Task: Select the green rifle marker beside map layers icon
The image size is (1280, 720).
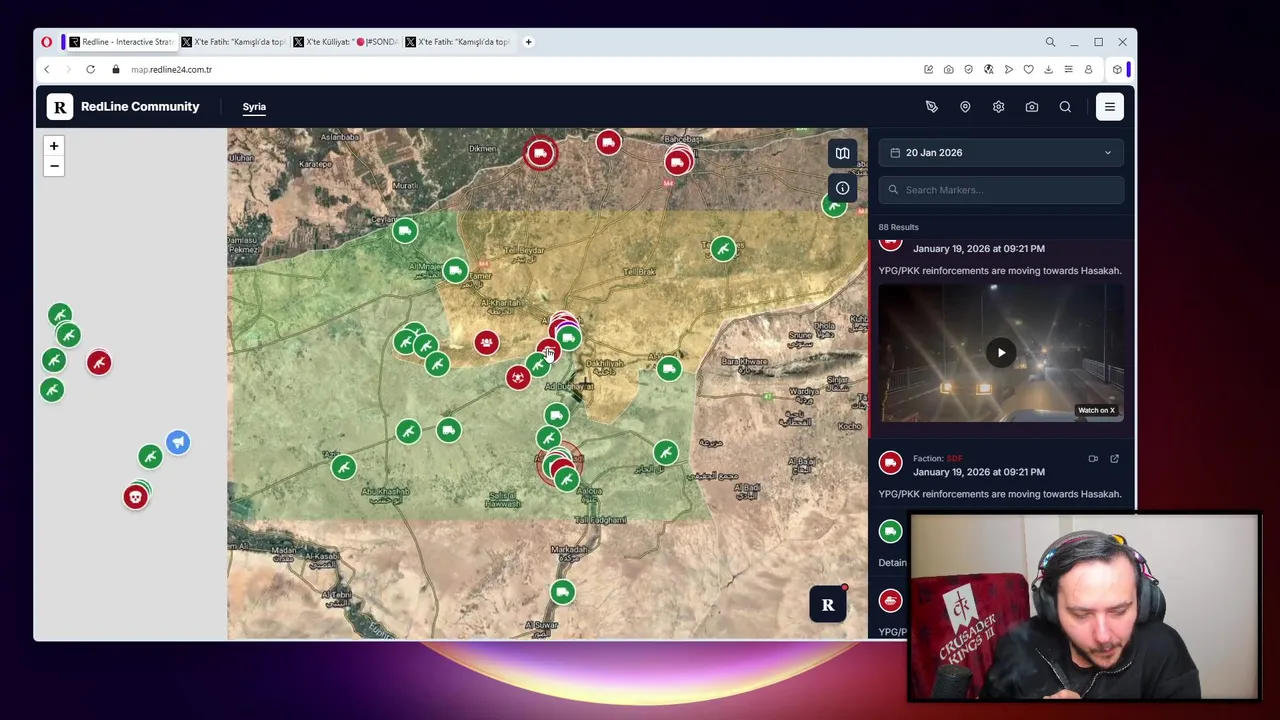Action: (833, 206)
